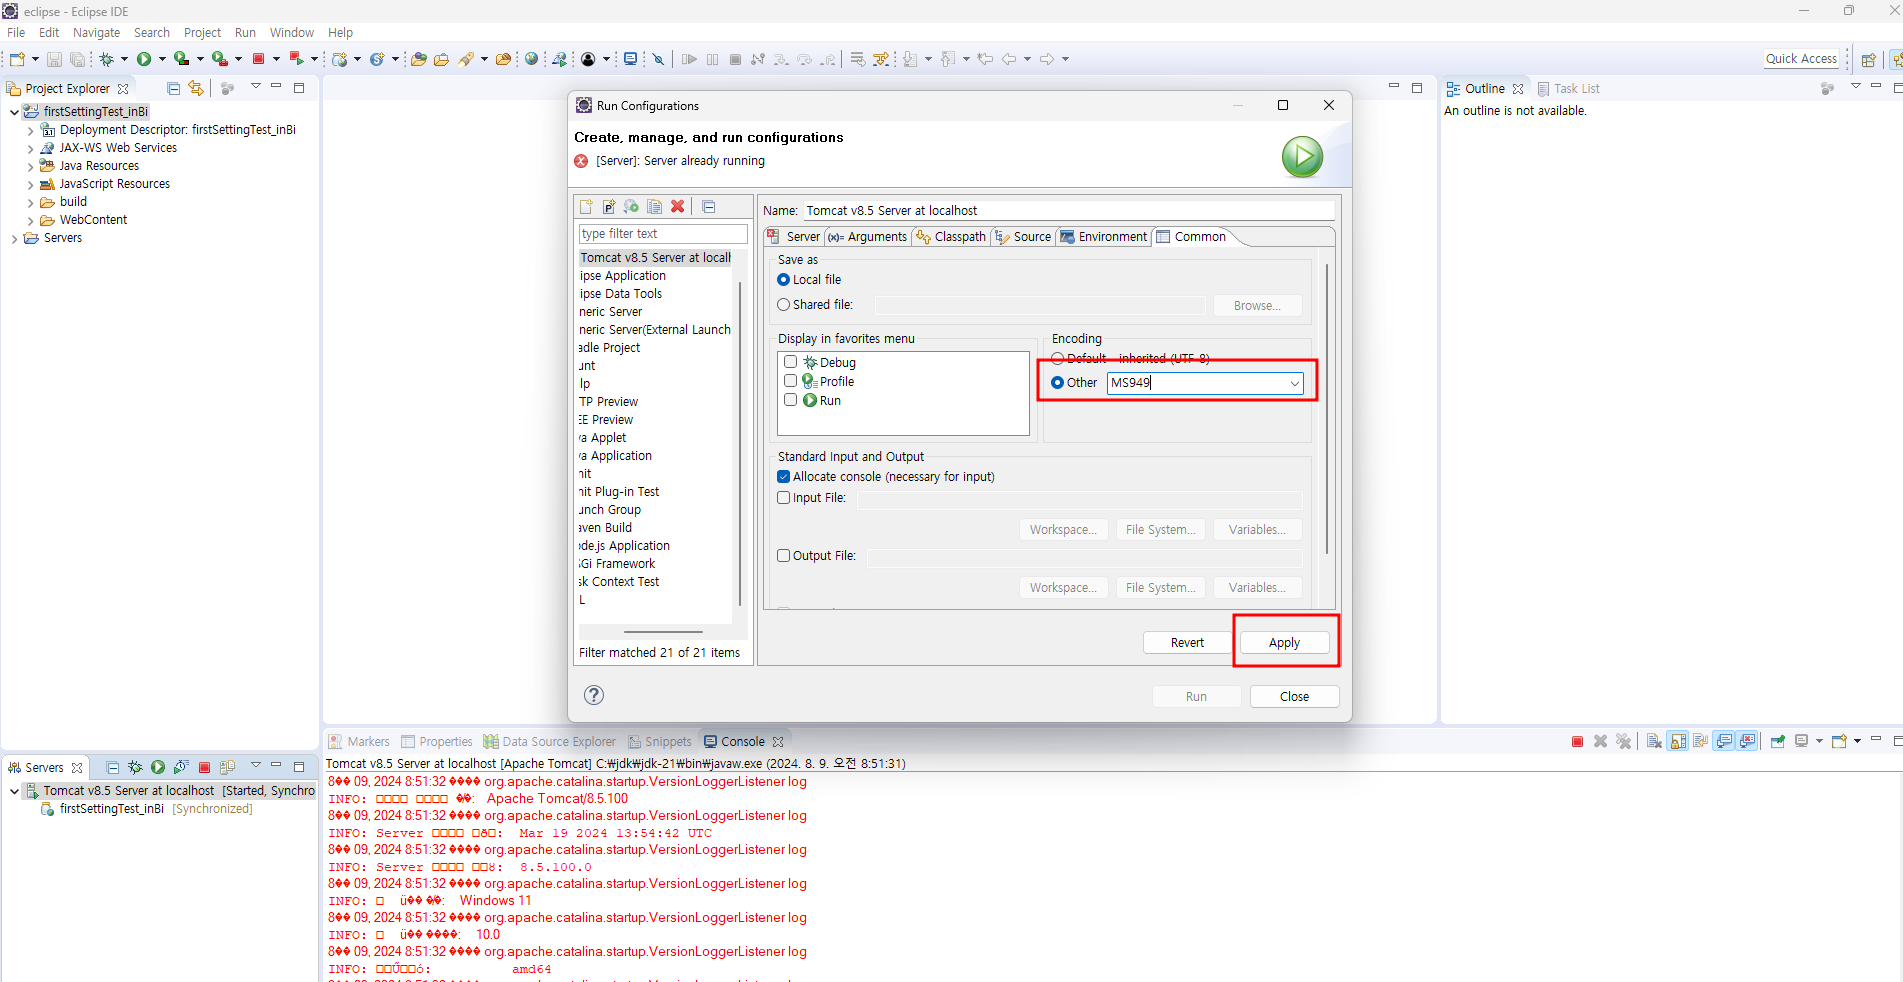This screenshot has height=982, width=1903.
Task: Click the red Stop icon in main toolbar
Action: (258, 59)
